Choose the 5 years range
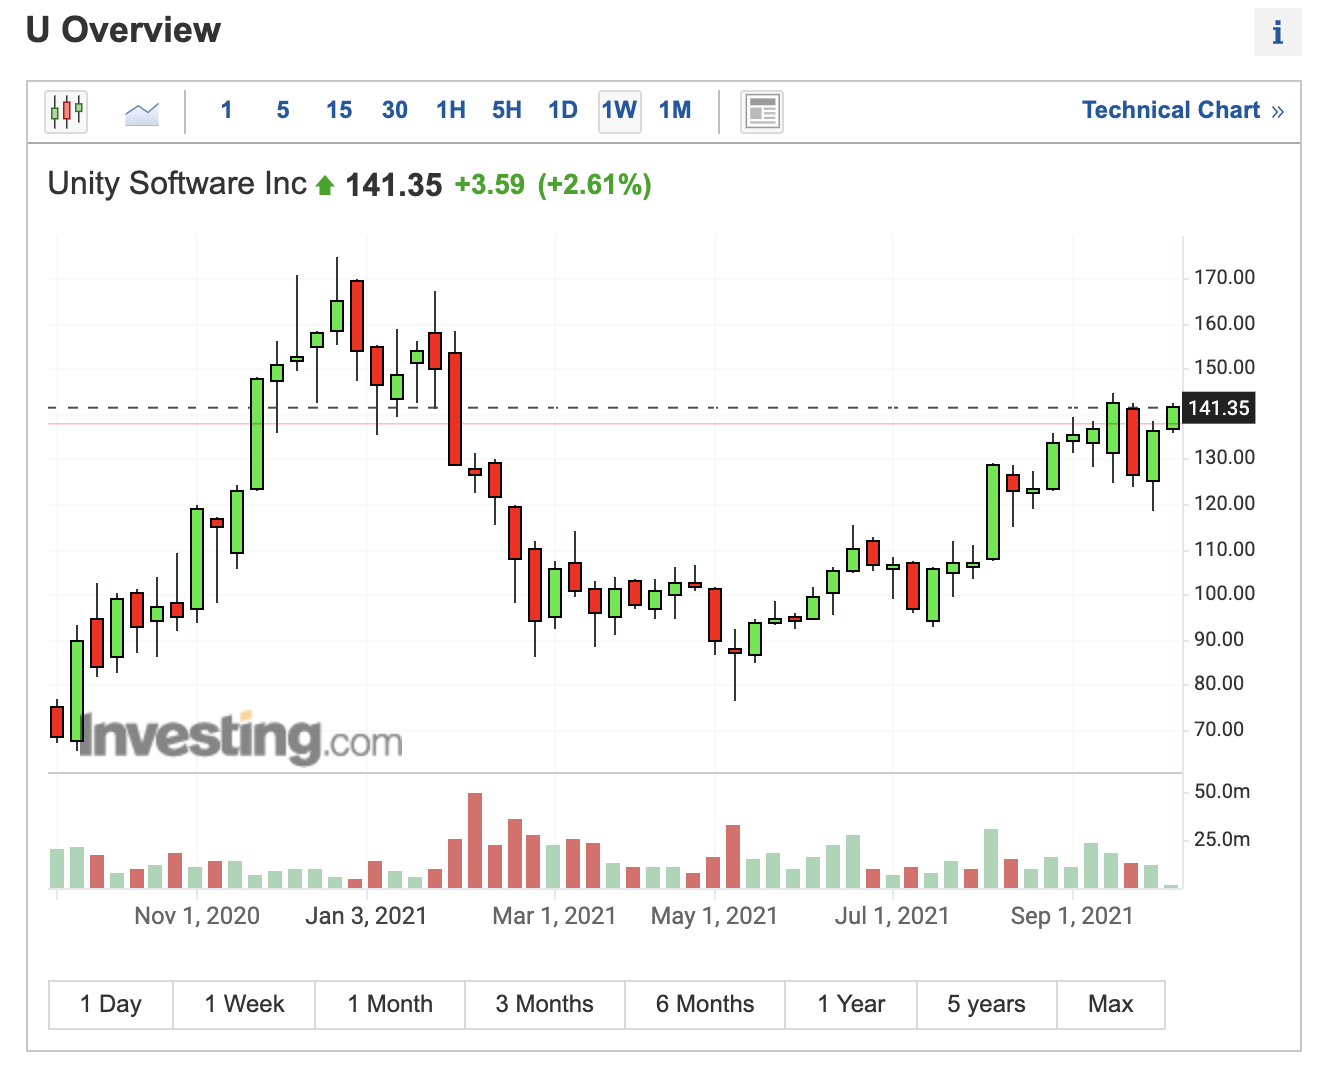The width and height of the screenshot is (1336, 1092). pyautogui.click(x=987, y=1004)
